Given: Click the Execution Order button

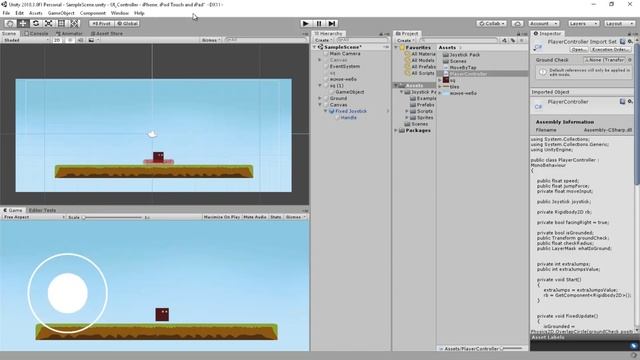Looking at the screenshot, I should pyautogui.click(x=611, y=49).
